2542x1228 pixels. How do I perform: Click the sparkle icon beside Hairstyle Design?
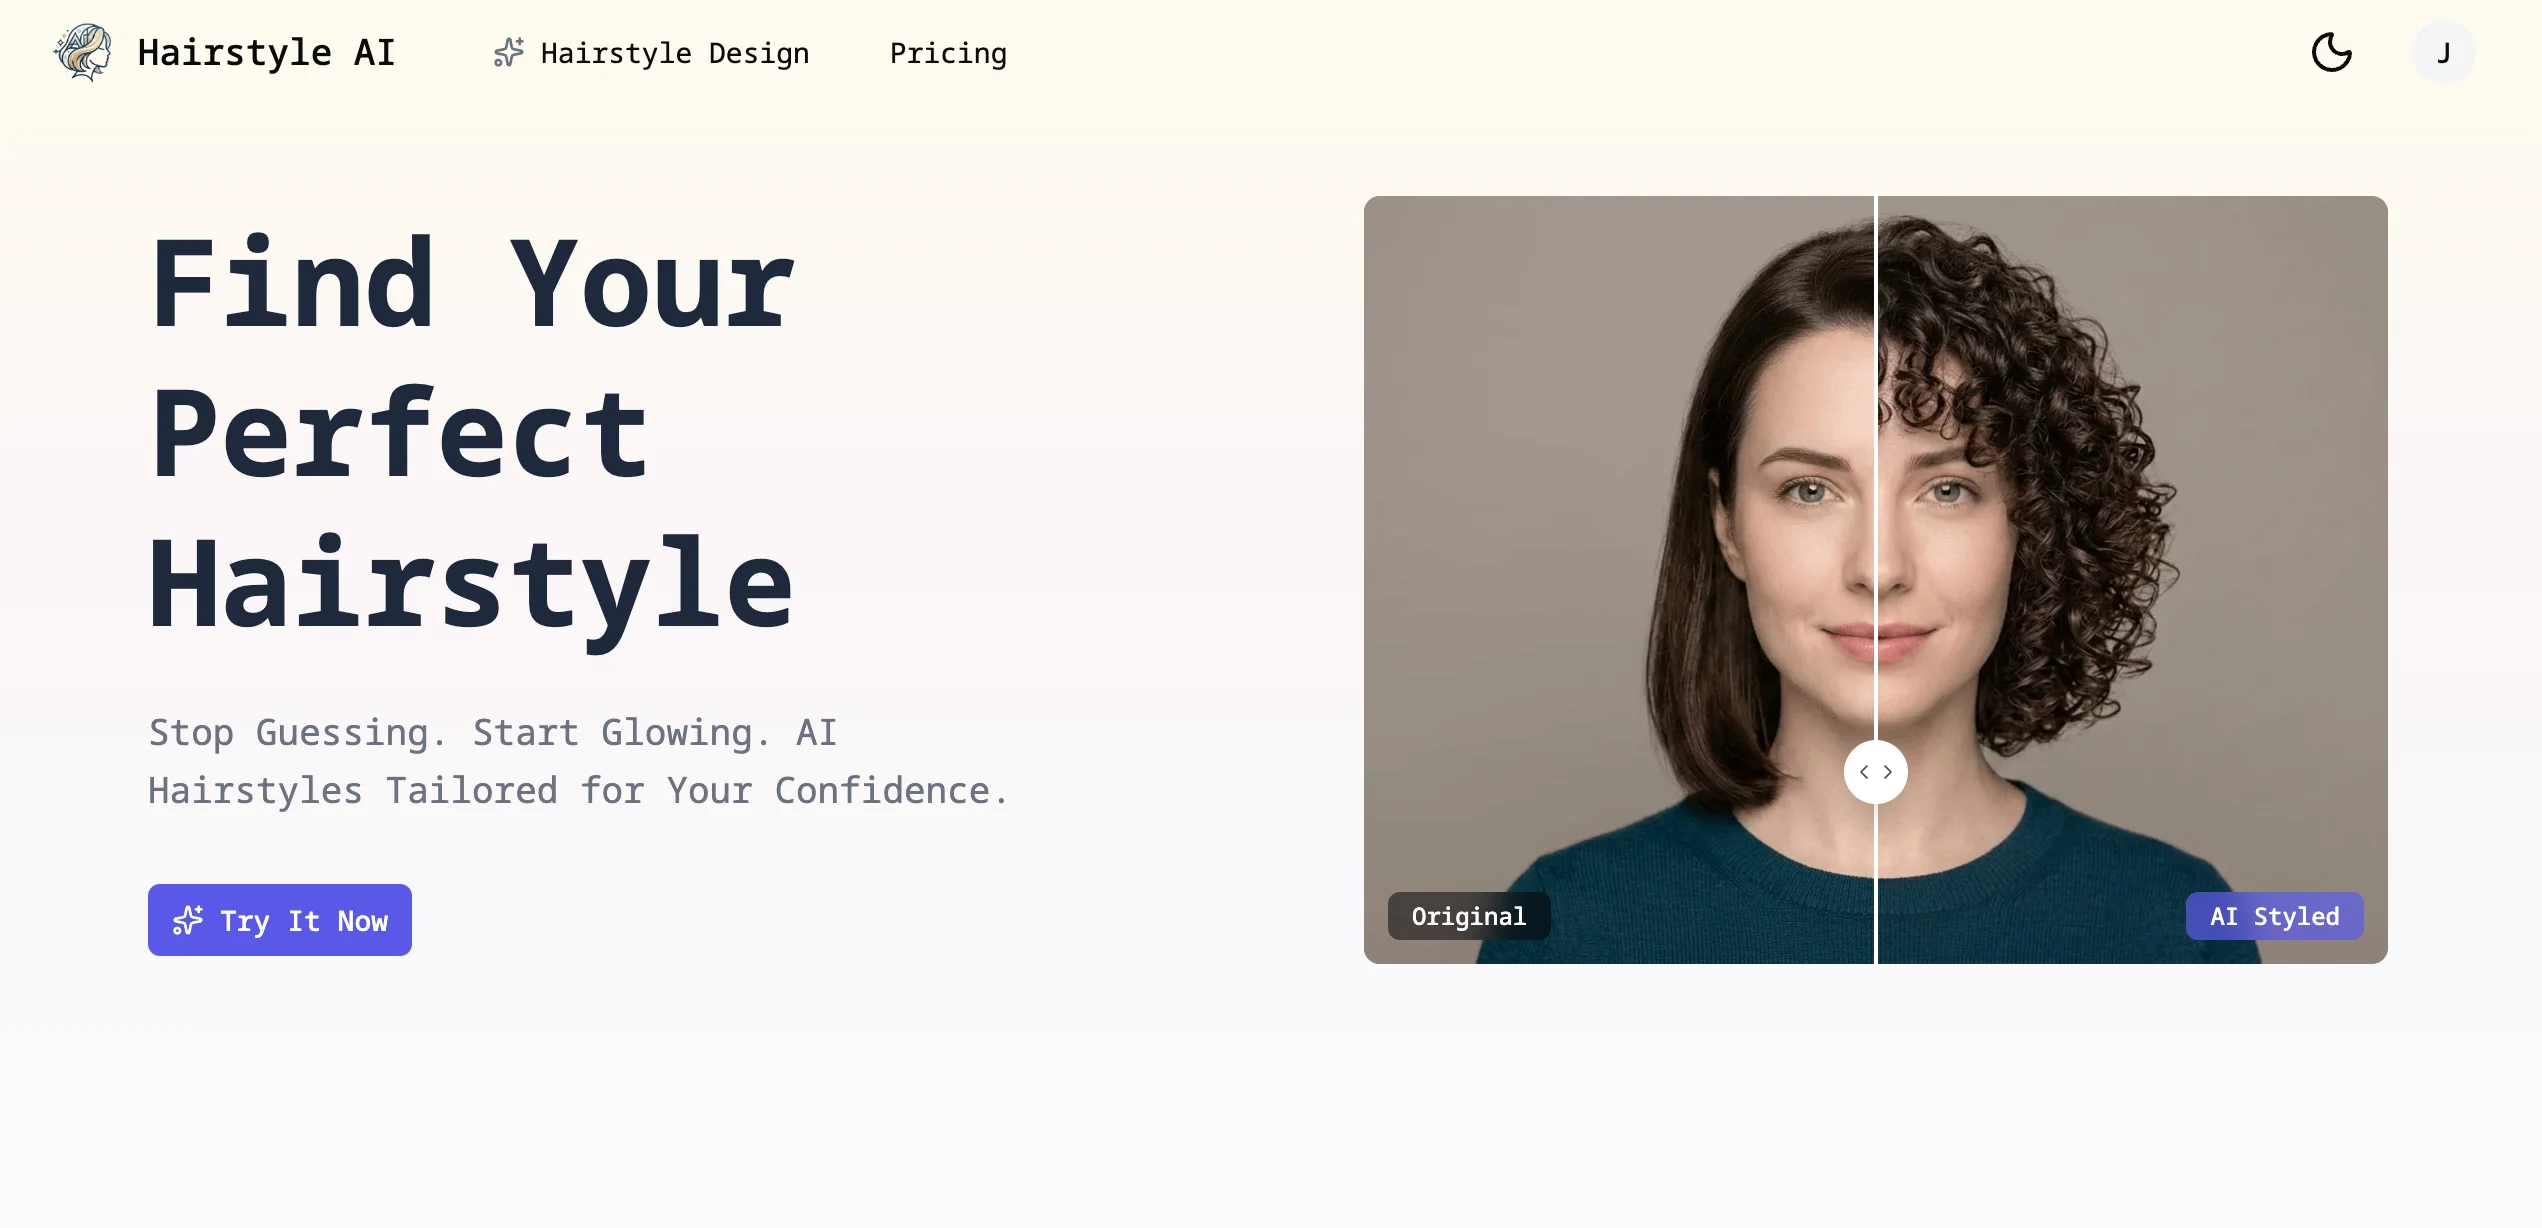coord(508,53)
